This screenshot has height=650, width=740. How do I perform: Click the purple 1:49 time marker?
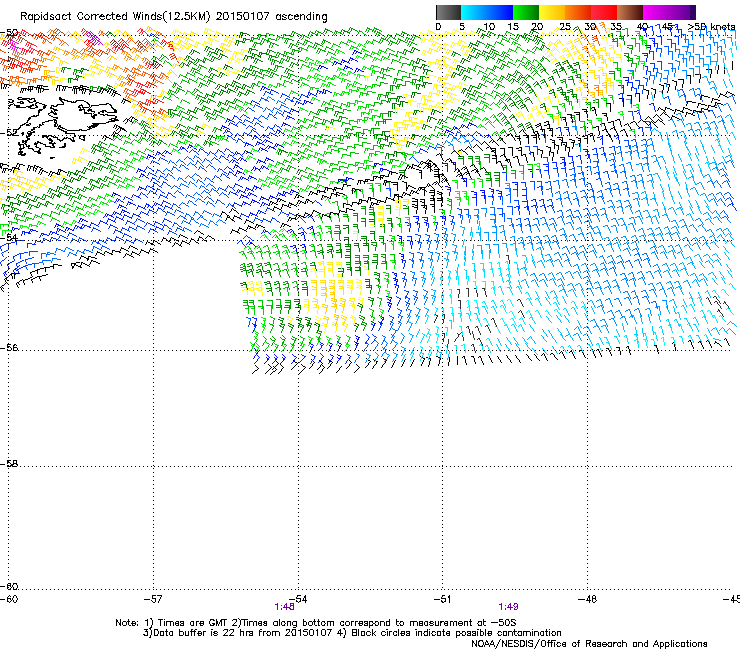tap(508, 607)
